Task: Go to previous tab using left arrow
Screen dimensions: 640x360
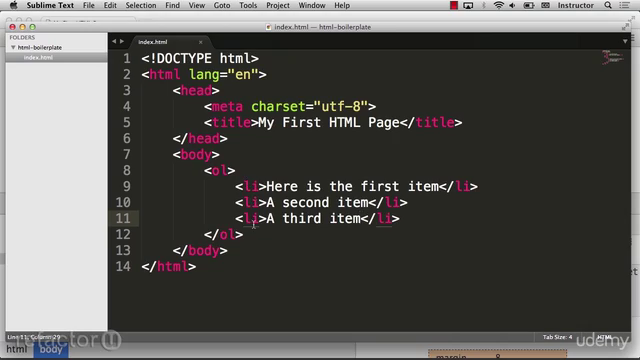Action: 114,41
